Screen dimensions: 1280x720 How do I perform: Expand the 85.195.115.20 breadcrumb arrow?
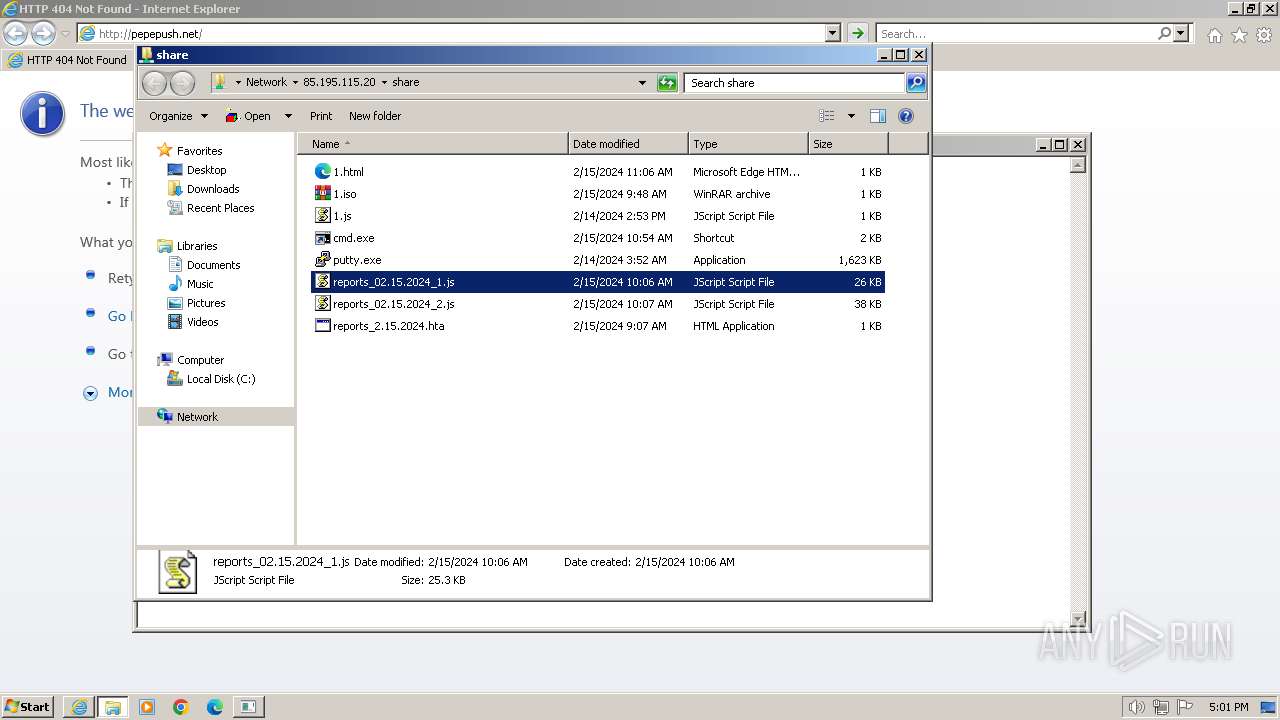(384, 83)
